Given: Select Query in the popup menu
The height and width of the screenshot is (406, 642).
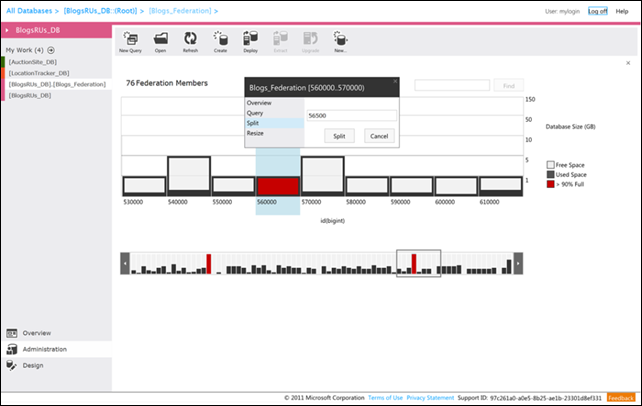Looking at the screenshot, I should [275, 113].
